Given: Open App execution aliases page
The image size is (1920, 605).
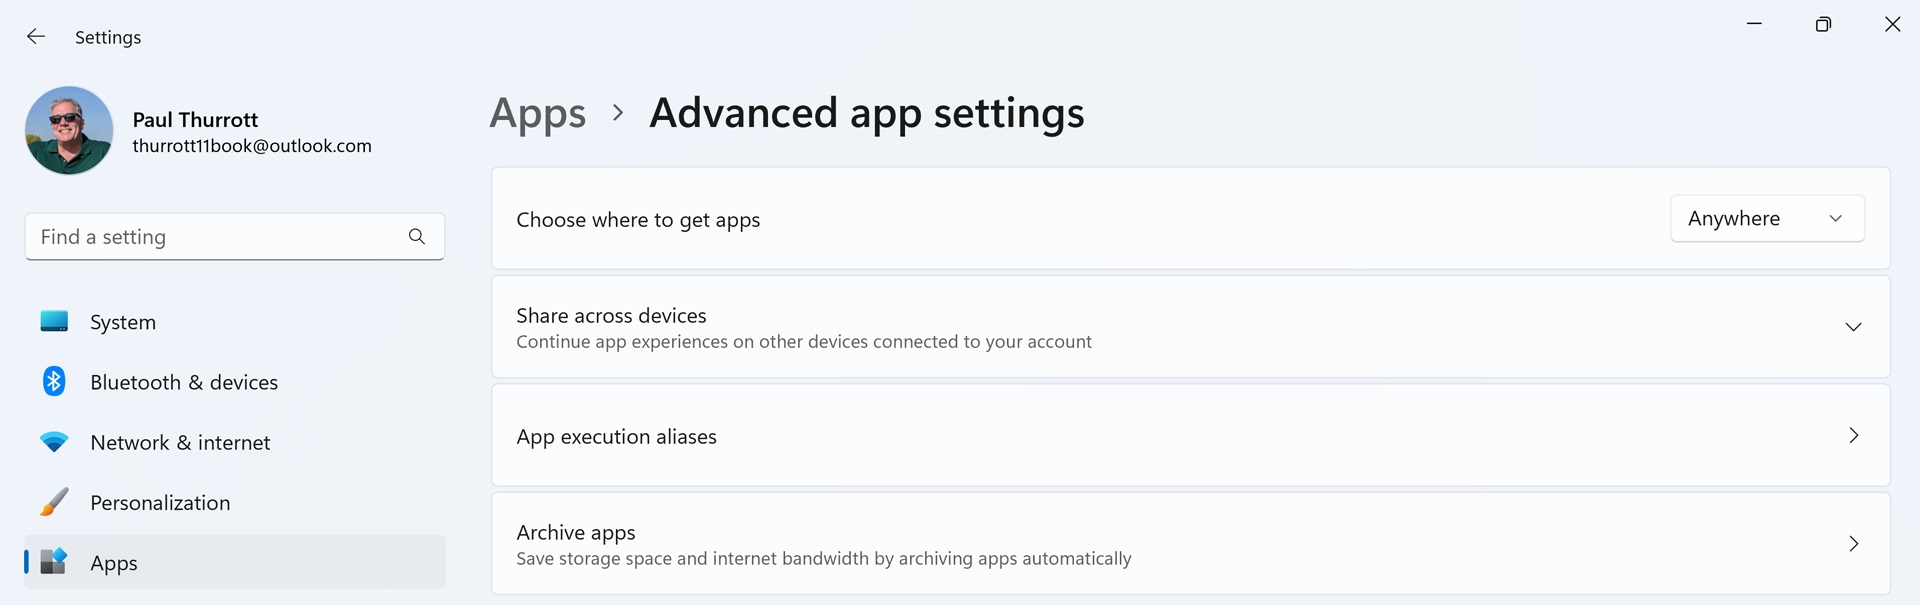Looking at the screenshot, I should click(x=1190, y=436).
